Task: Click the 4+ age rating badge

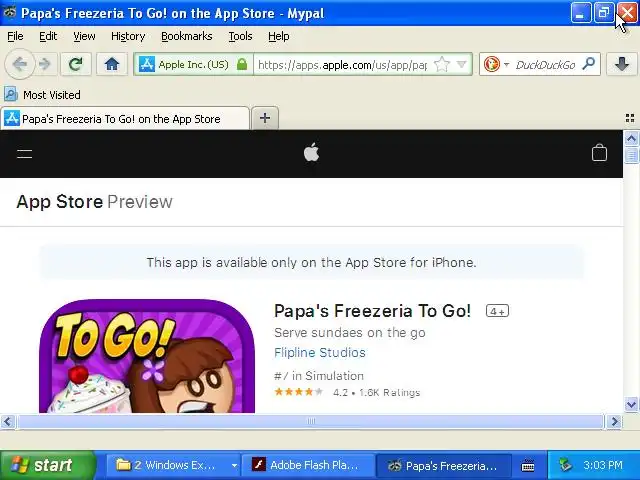Action: 497,311
